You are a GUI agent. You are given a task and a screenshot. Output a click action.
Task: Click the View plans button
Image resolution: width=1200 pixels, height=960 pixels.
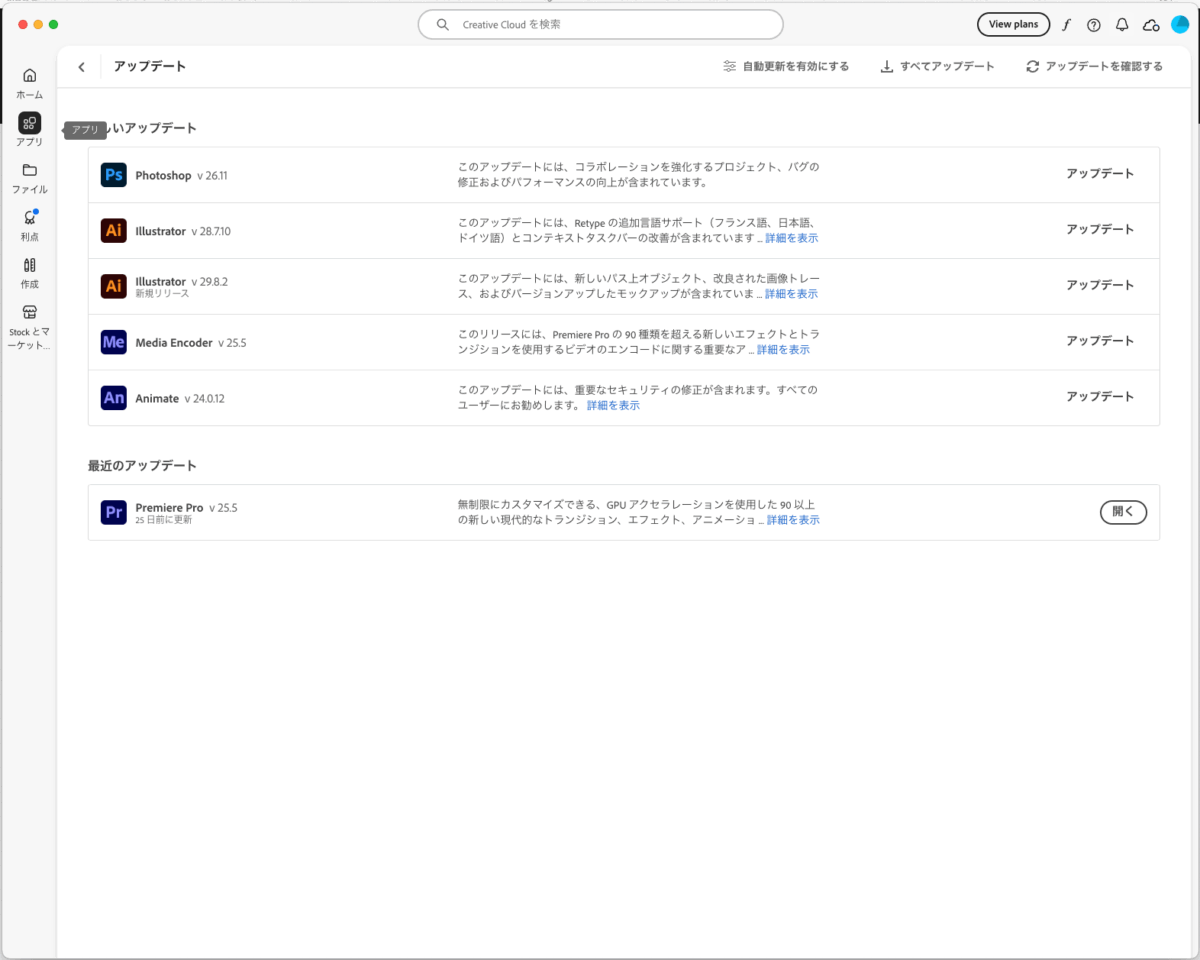click(x=1013, y=25)
